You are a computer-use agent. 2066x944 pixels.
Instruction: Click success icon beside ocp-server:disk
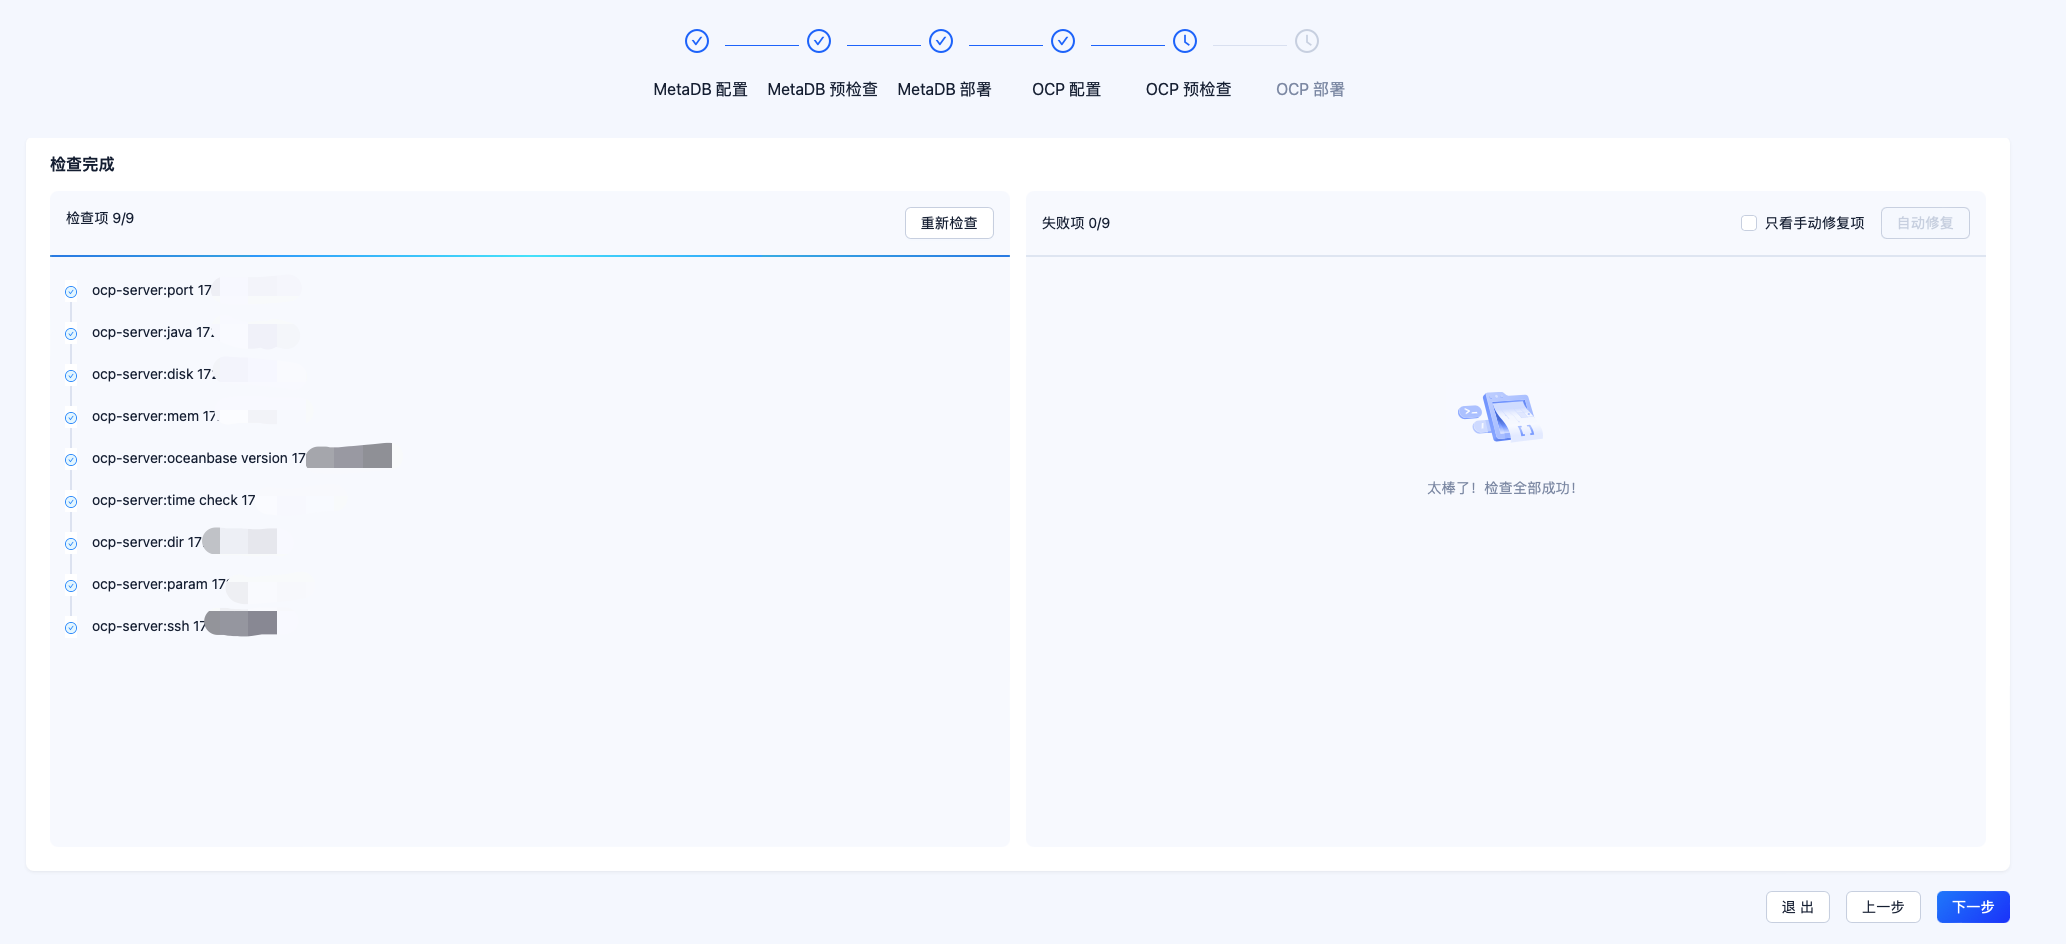(71, 376)
